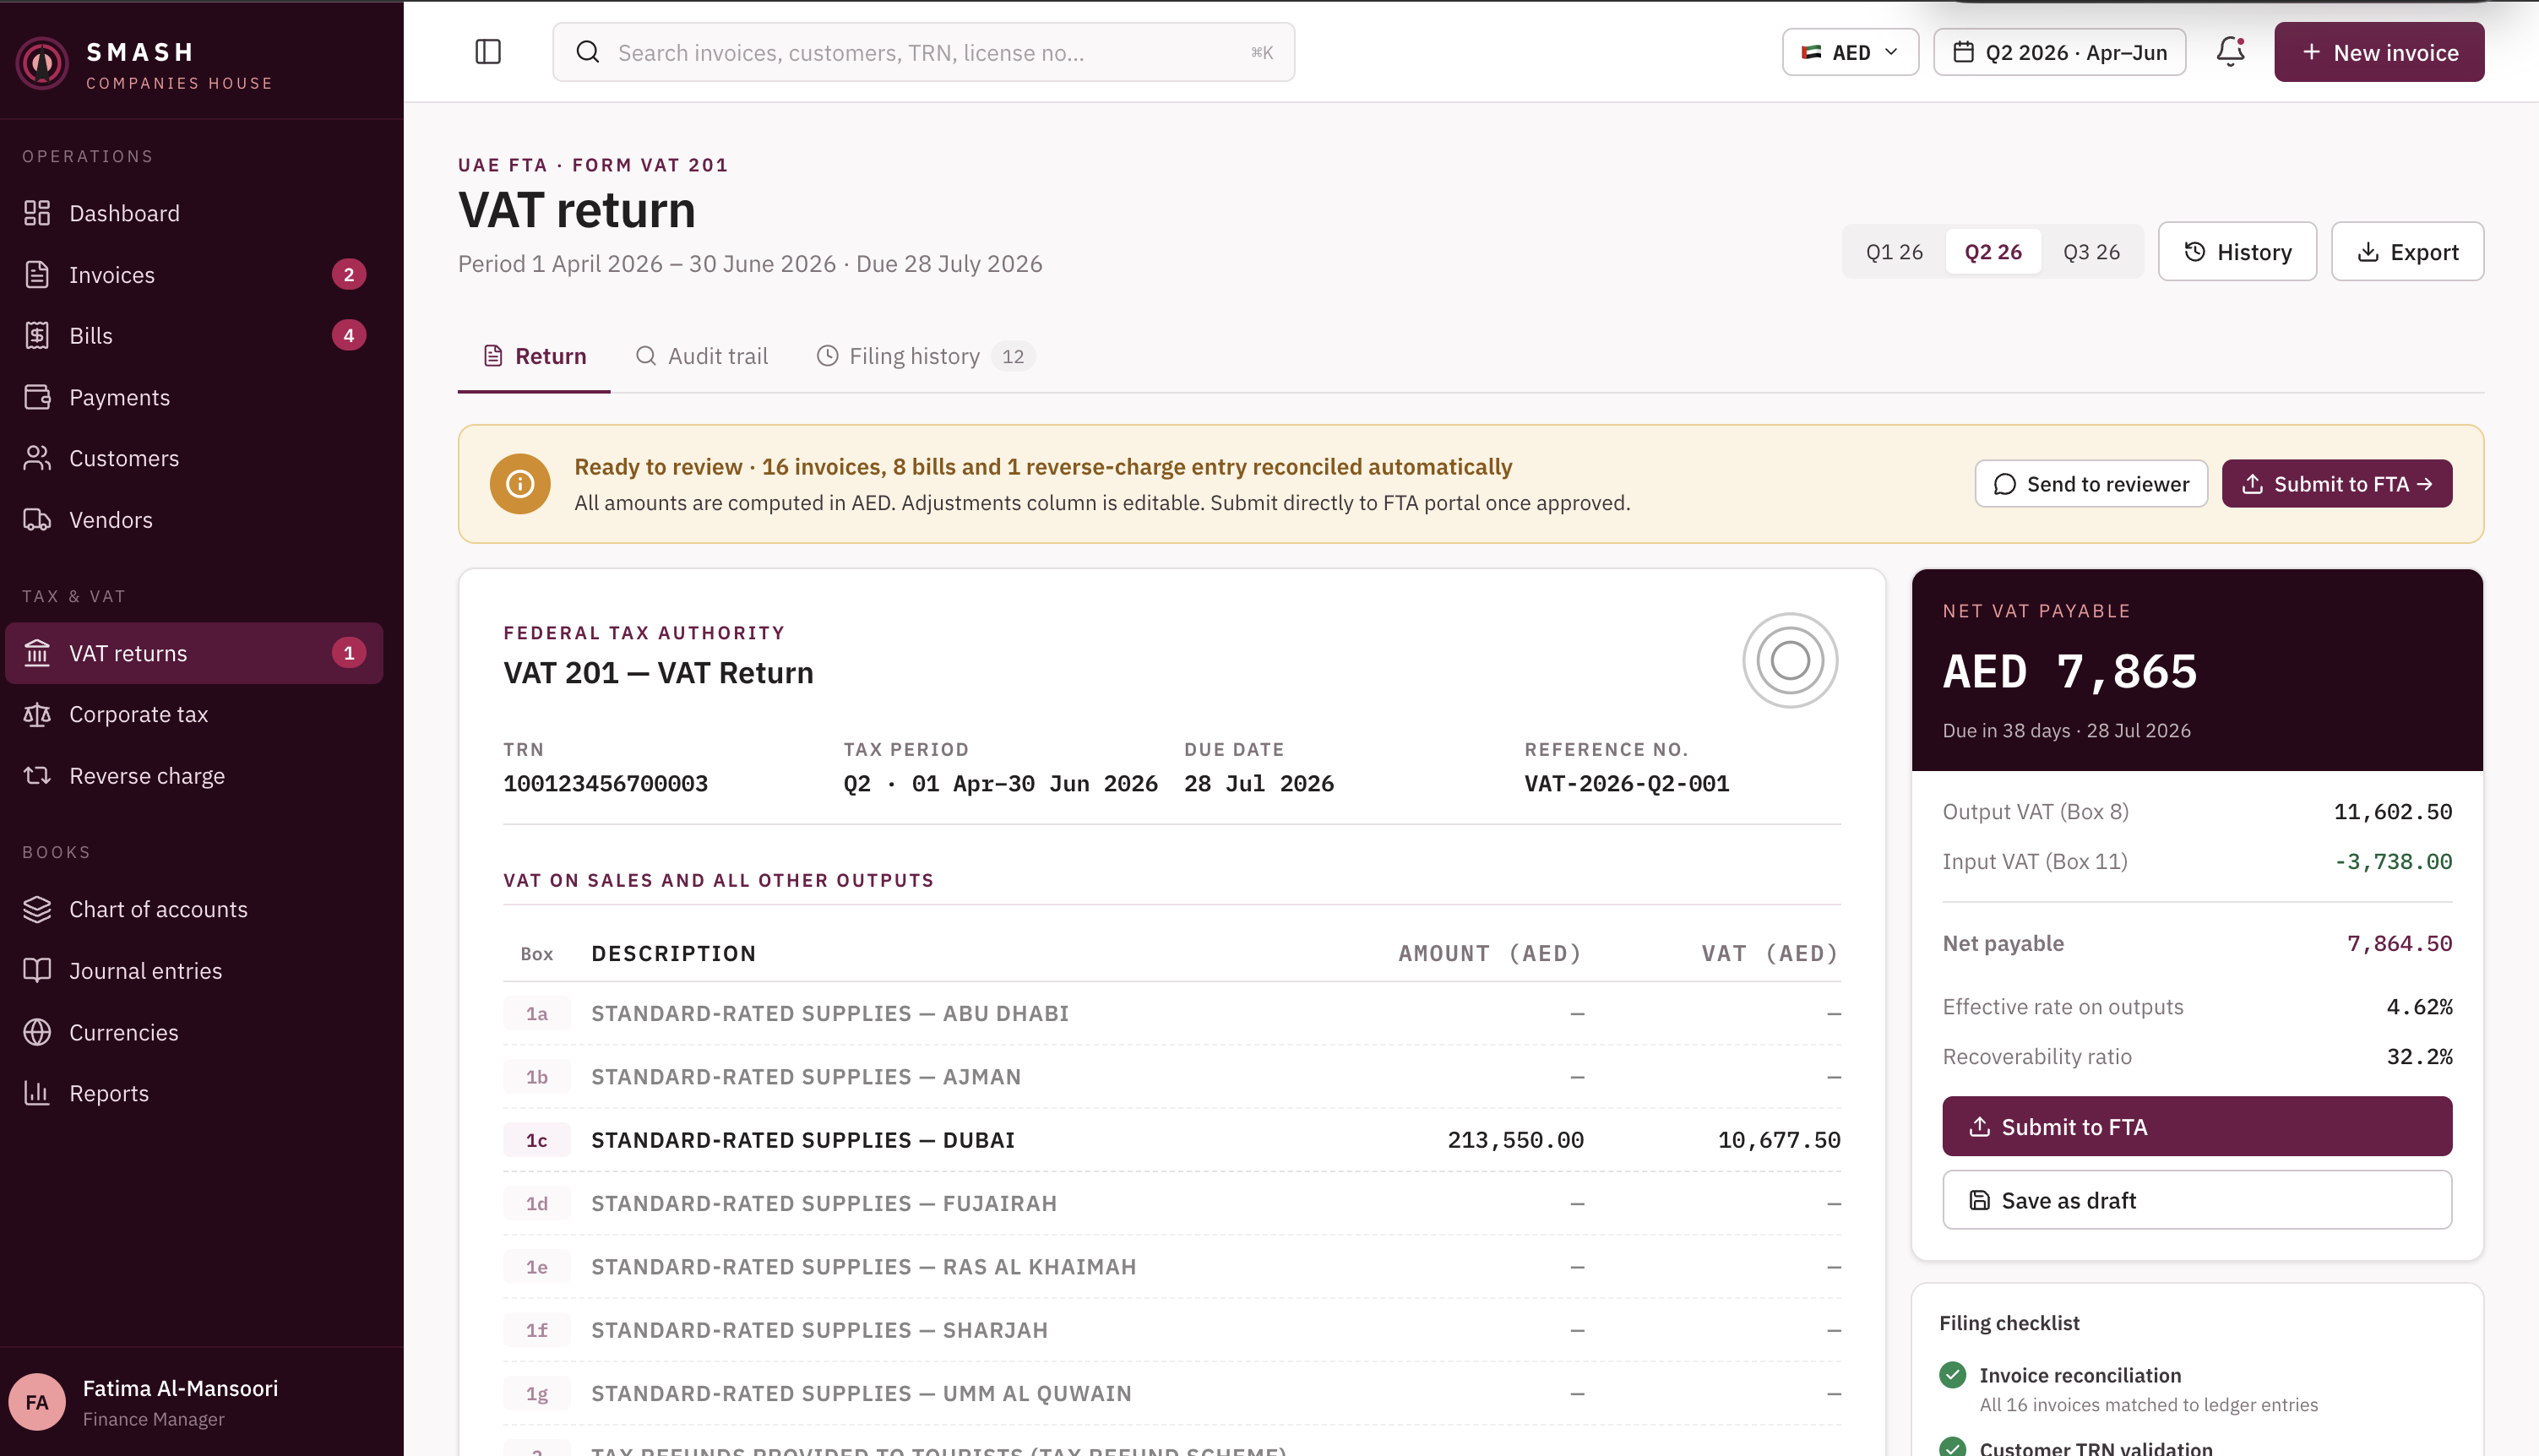2539x1456 pixels.
Task: Open Currencies page
Action: [x=194, y=1032]
